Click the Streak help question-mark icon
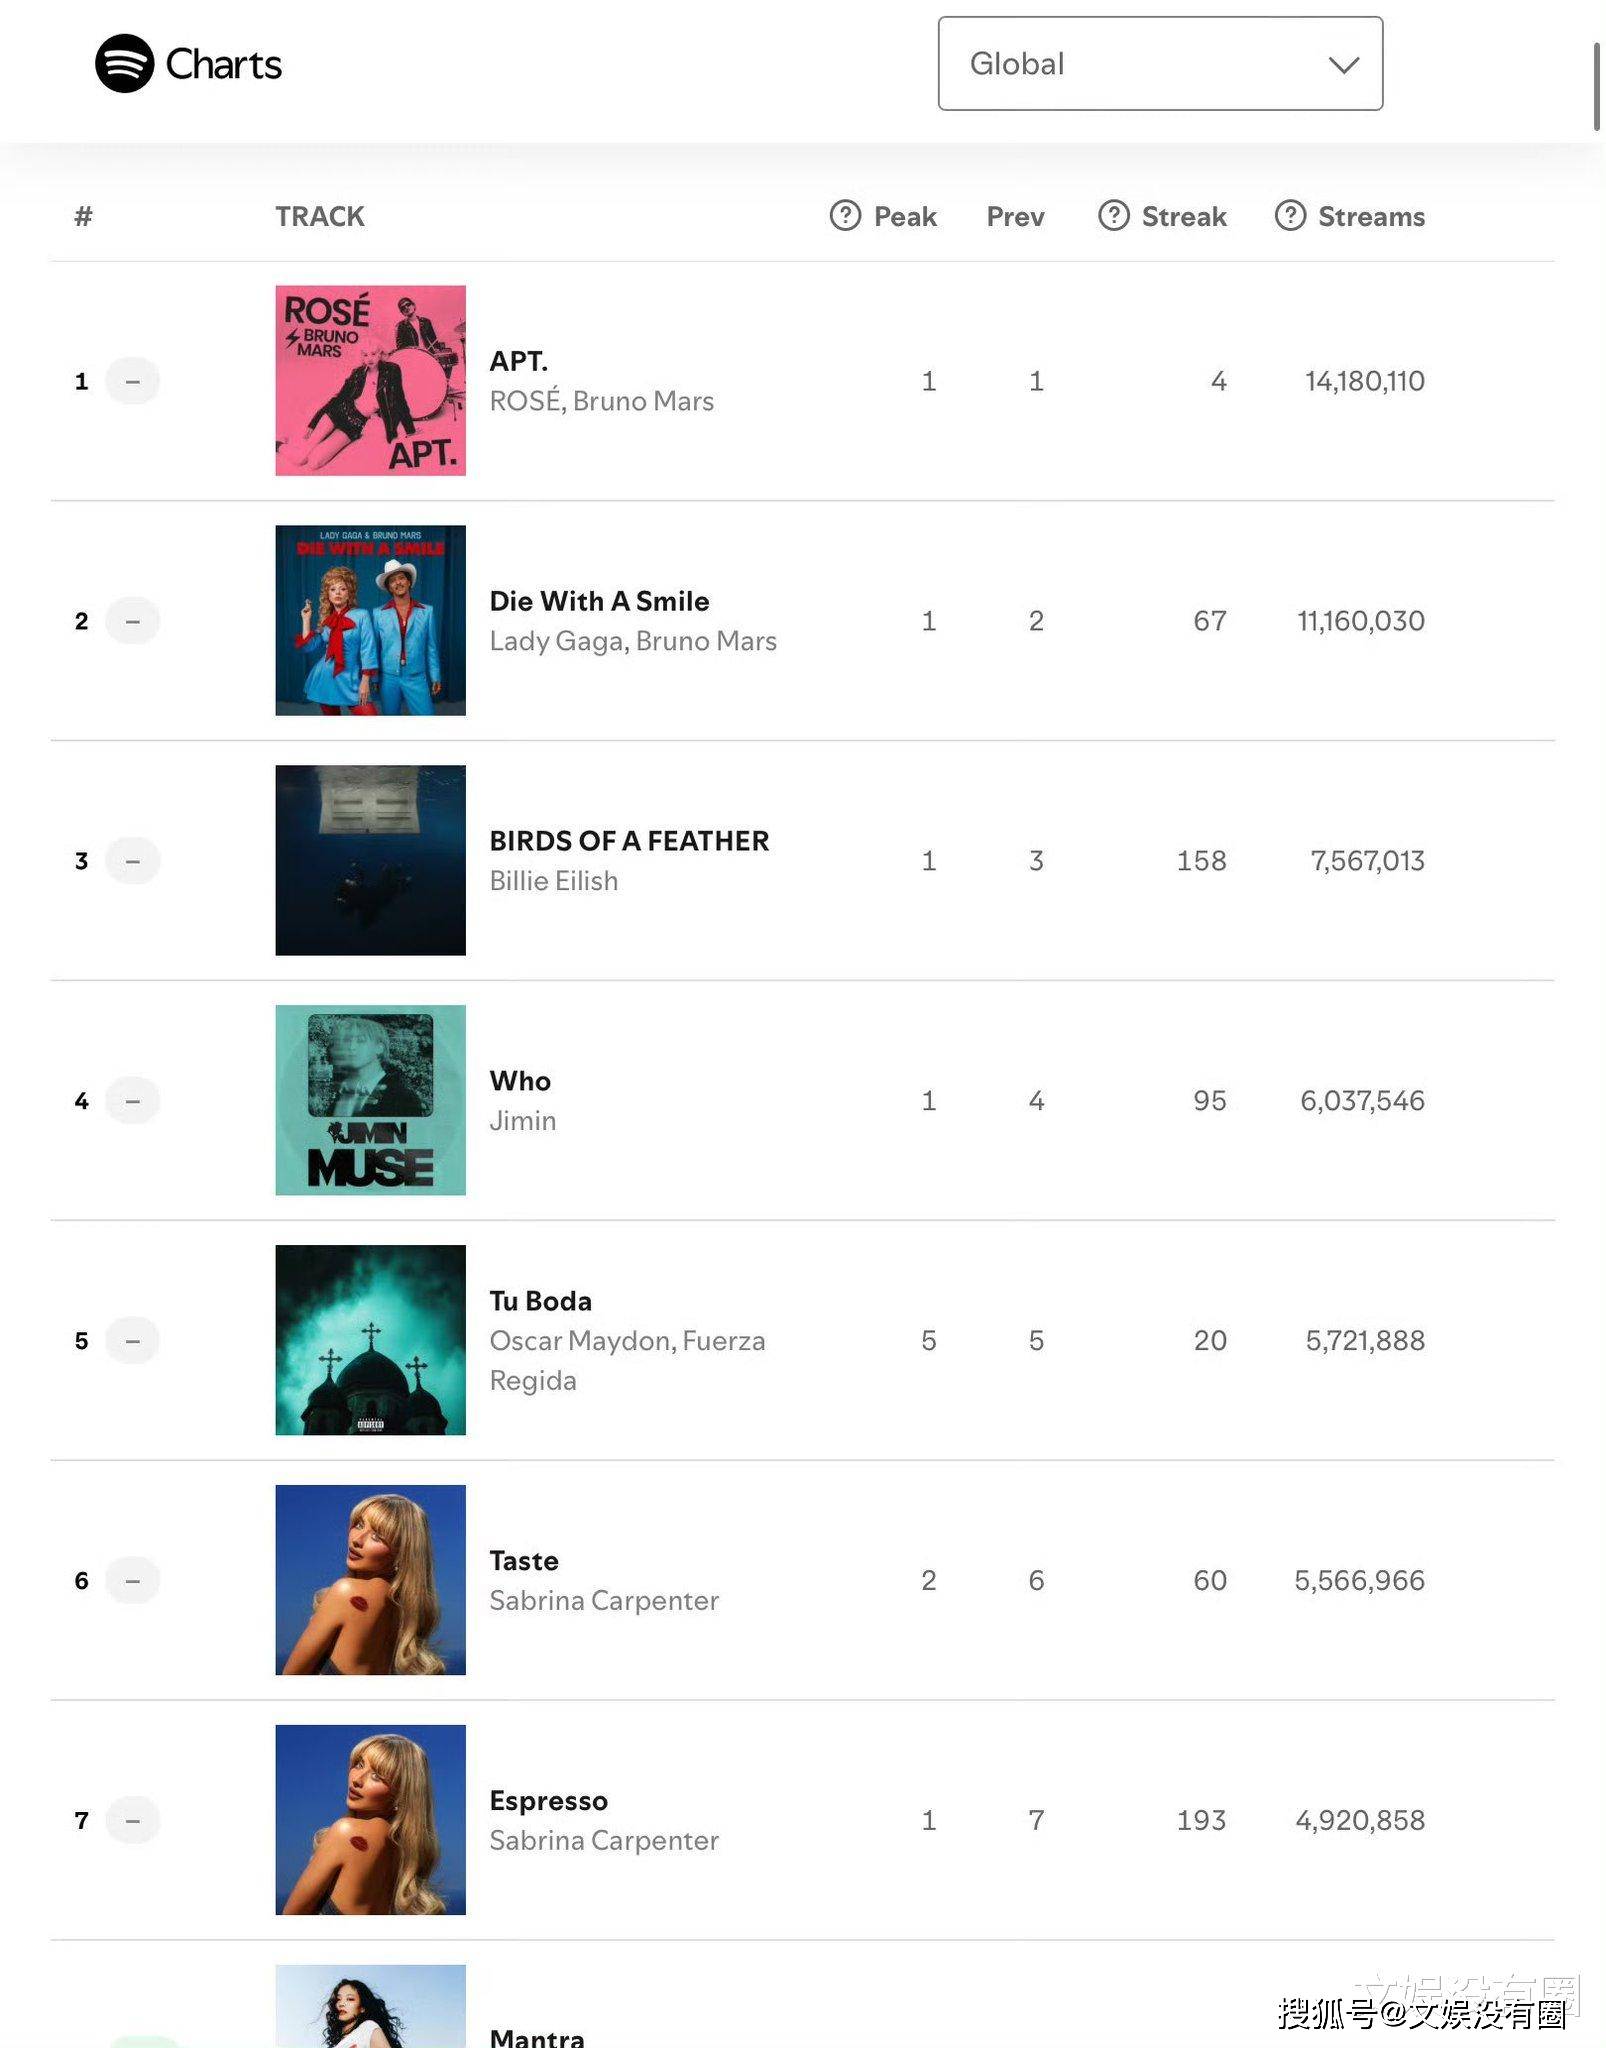1606x2048 pixels. tap(1113, 216)
